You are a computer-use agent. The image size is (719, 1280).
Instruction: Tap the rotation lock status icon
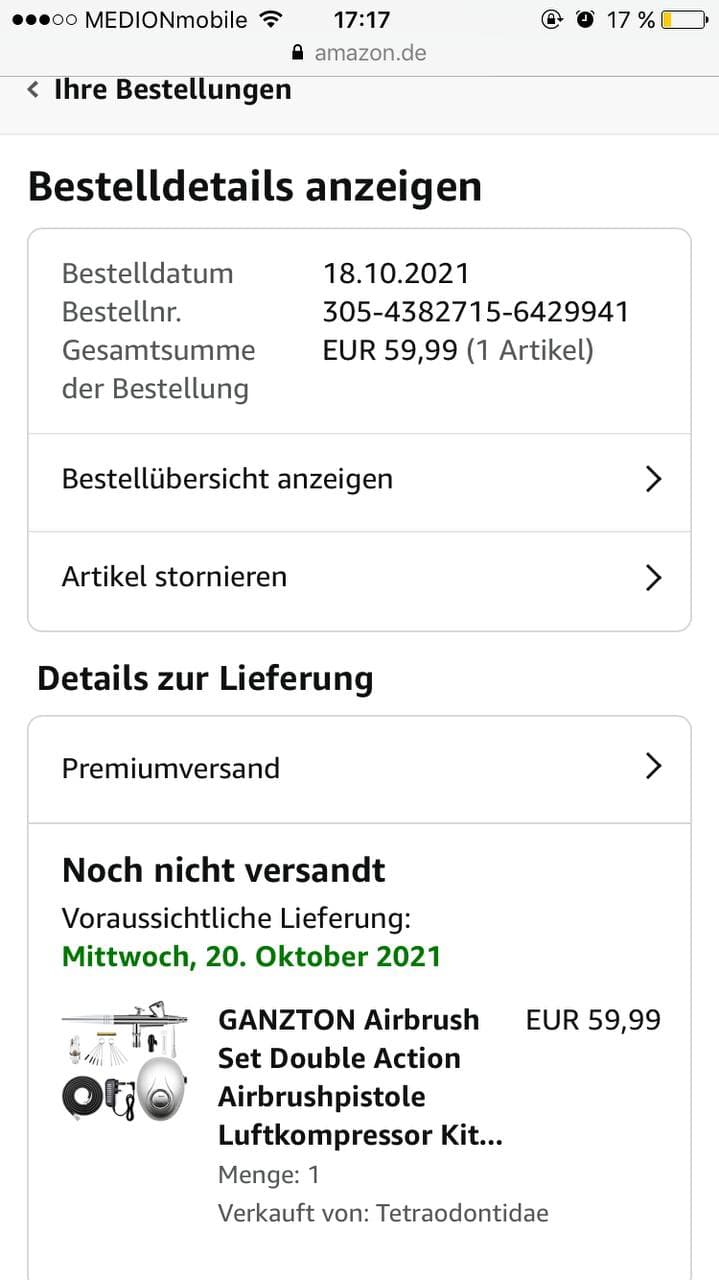click(551, 20)
